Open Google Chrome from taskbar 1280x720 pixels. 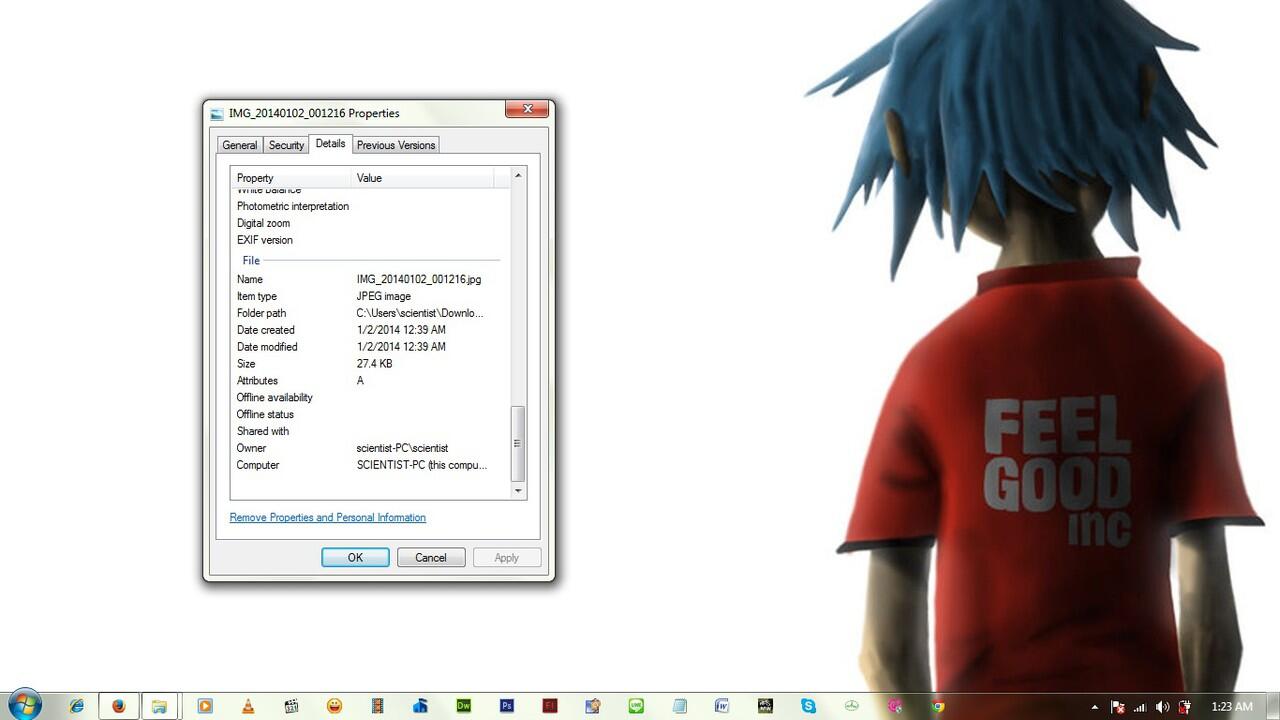[x=938, y=706]
